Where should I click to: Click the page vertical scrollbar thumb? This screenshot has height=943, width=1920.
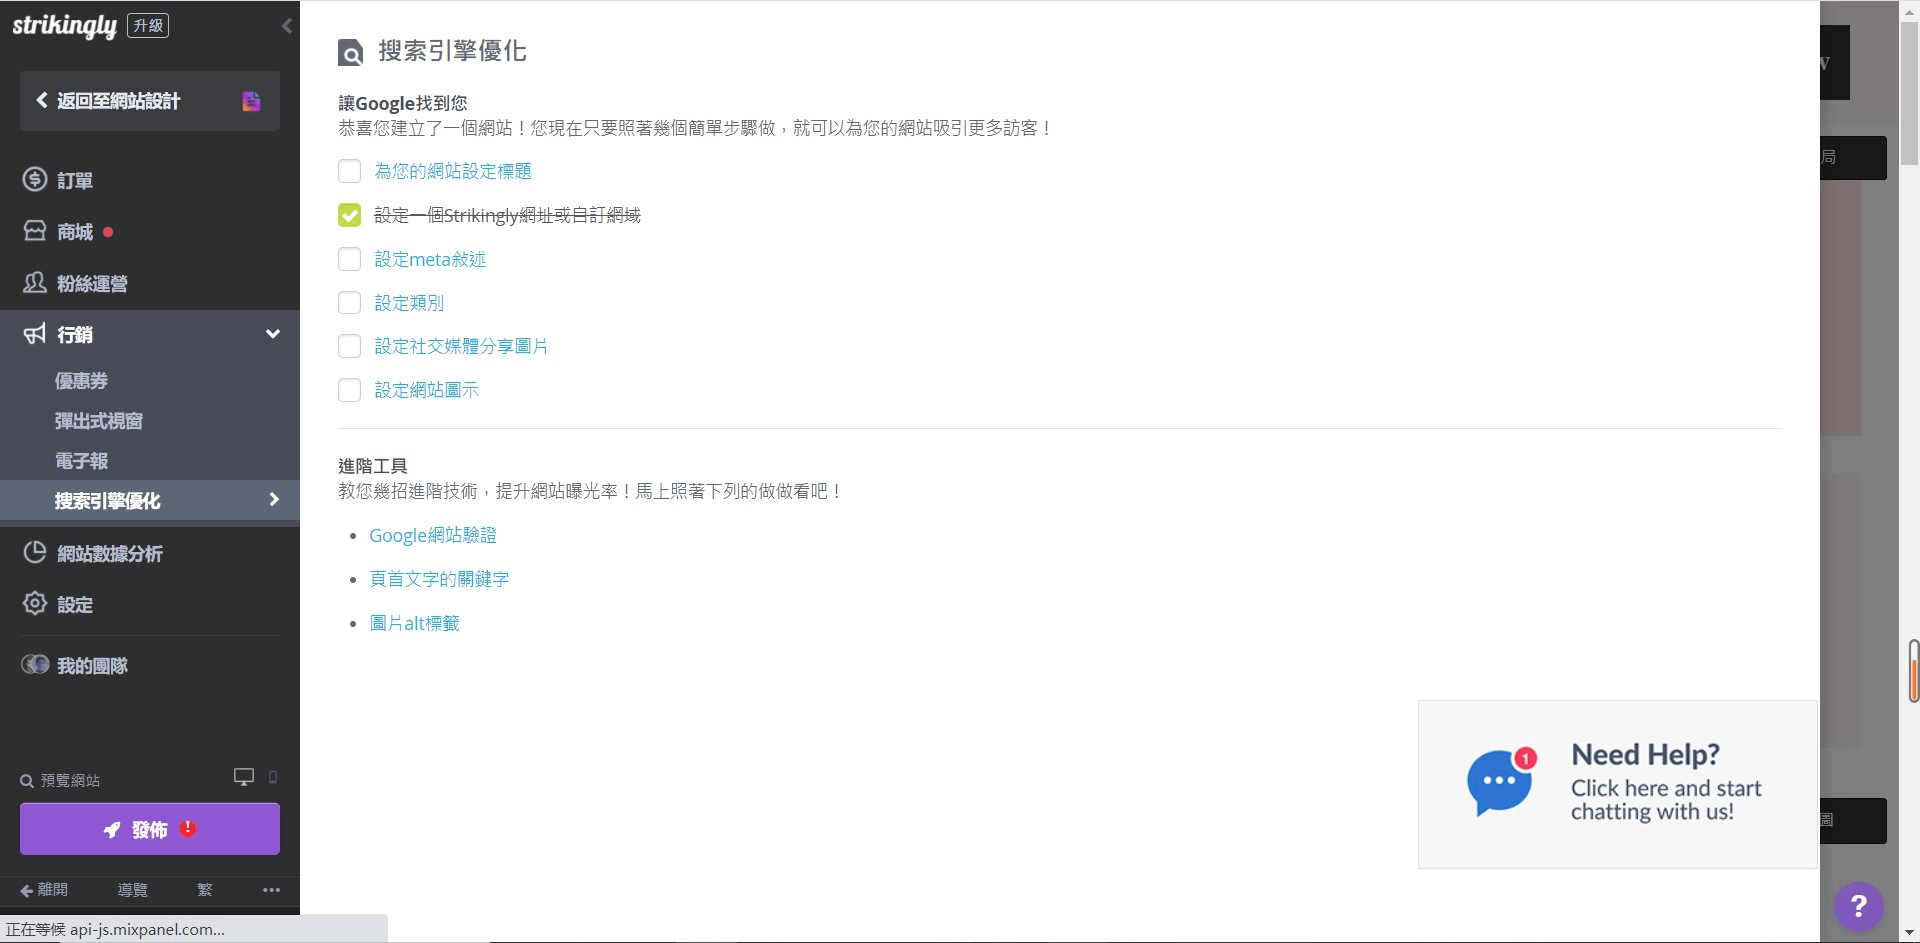1909,90
